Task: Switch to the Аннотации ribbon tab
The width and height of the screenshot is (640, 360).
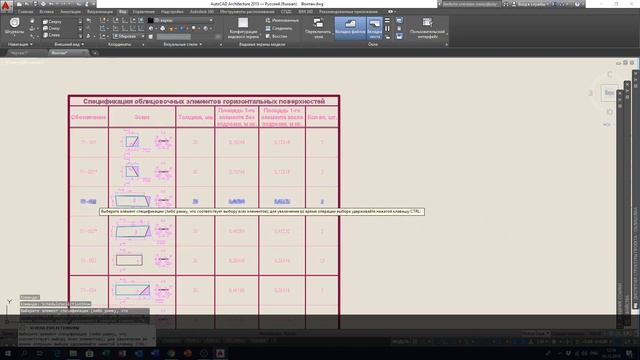Action: 70,12
